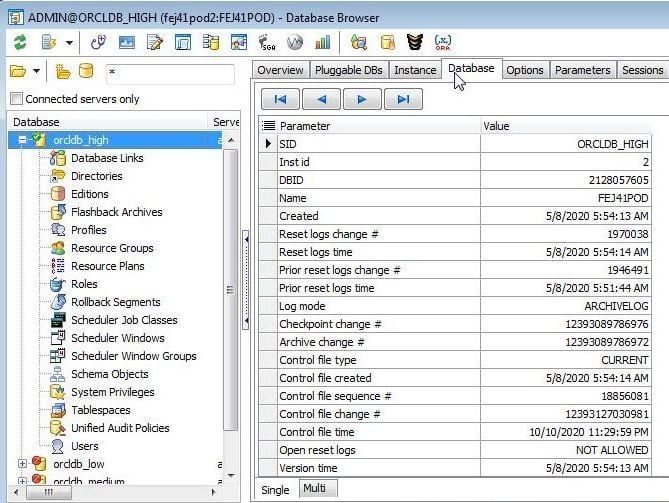Click the Parameter column header
Screen dimensions: 669x503
click(379, 126)
